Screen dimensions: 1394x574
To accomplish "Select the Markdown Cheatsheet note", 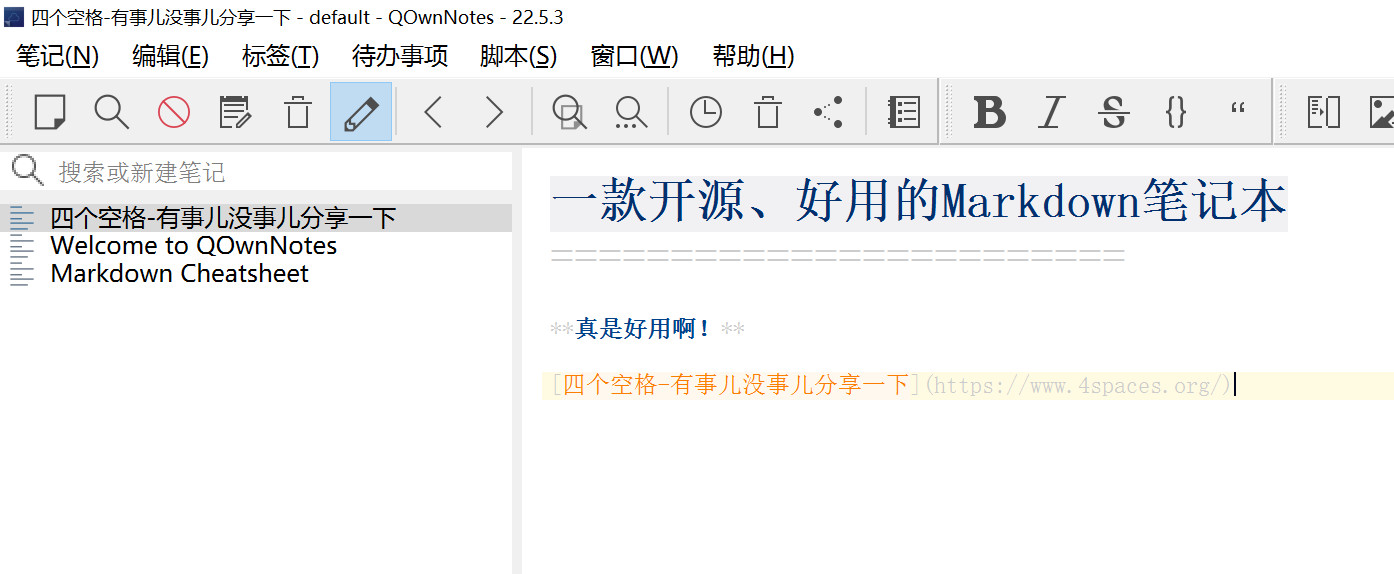I will 179,274.
